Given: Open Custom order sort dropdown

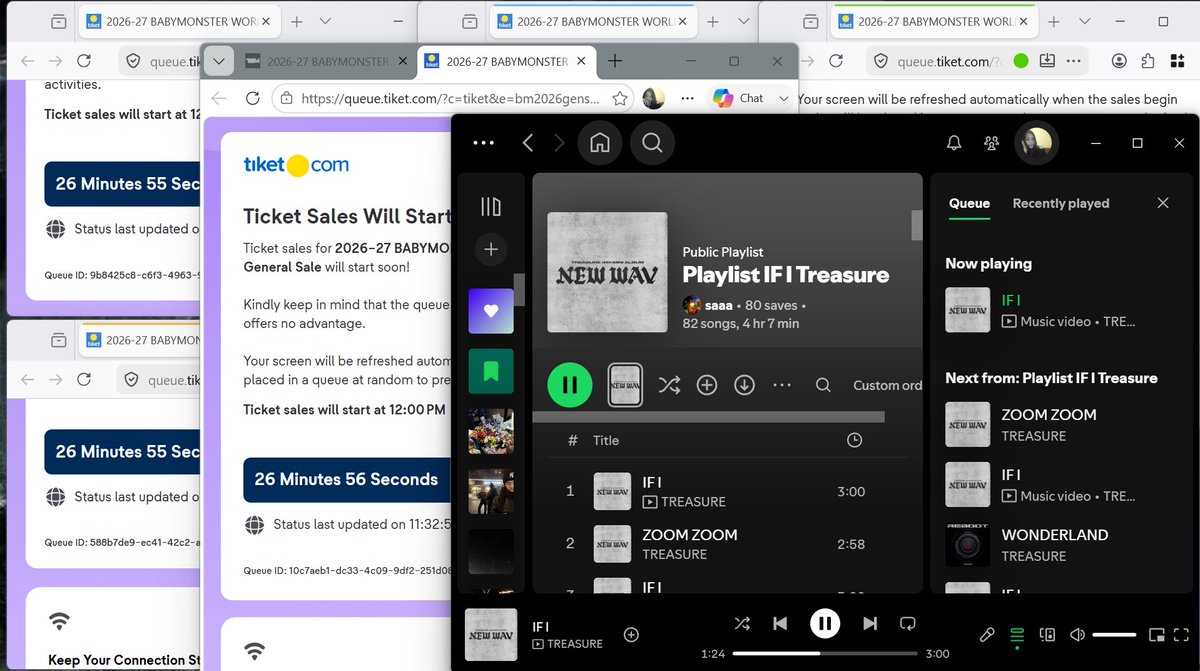Looking at the screenshot, I should (x=887, y=385).
